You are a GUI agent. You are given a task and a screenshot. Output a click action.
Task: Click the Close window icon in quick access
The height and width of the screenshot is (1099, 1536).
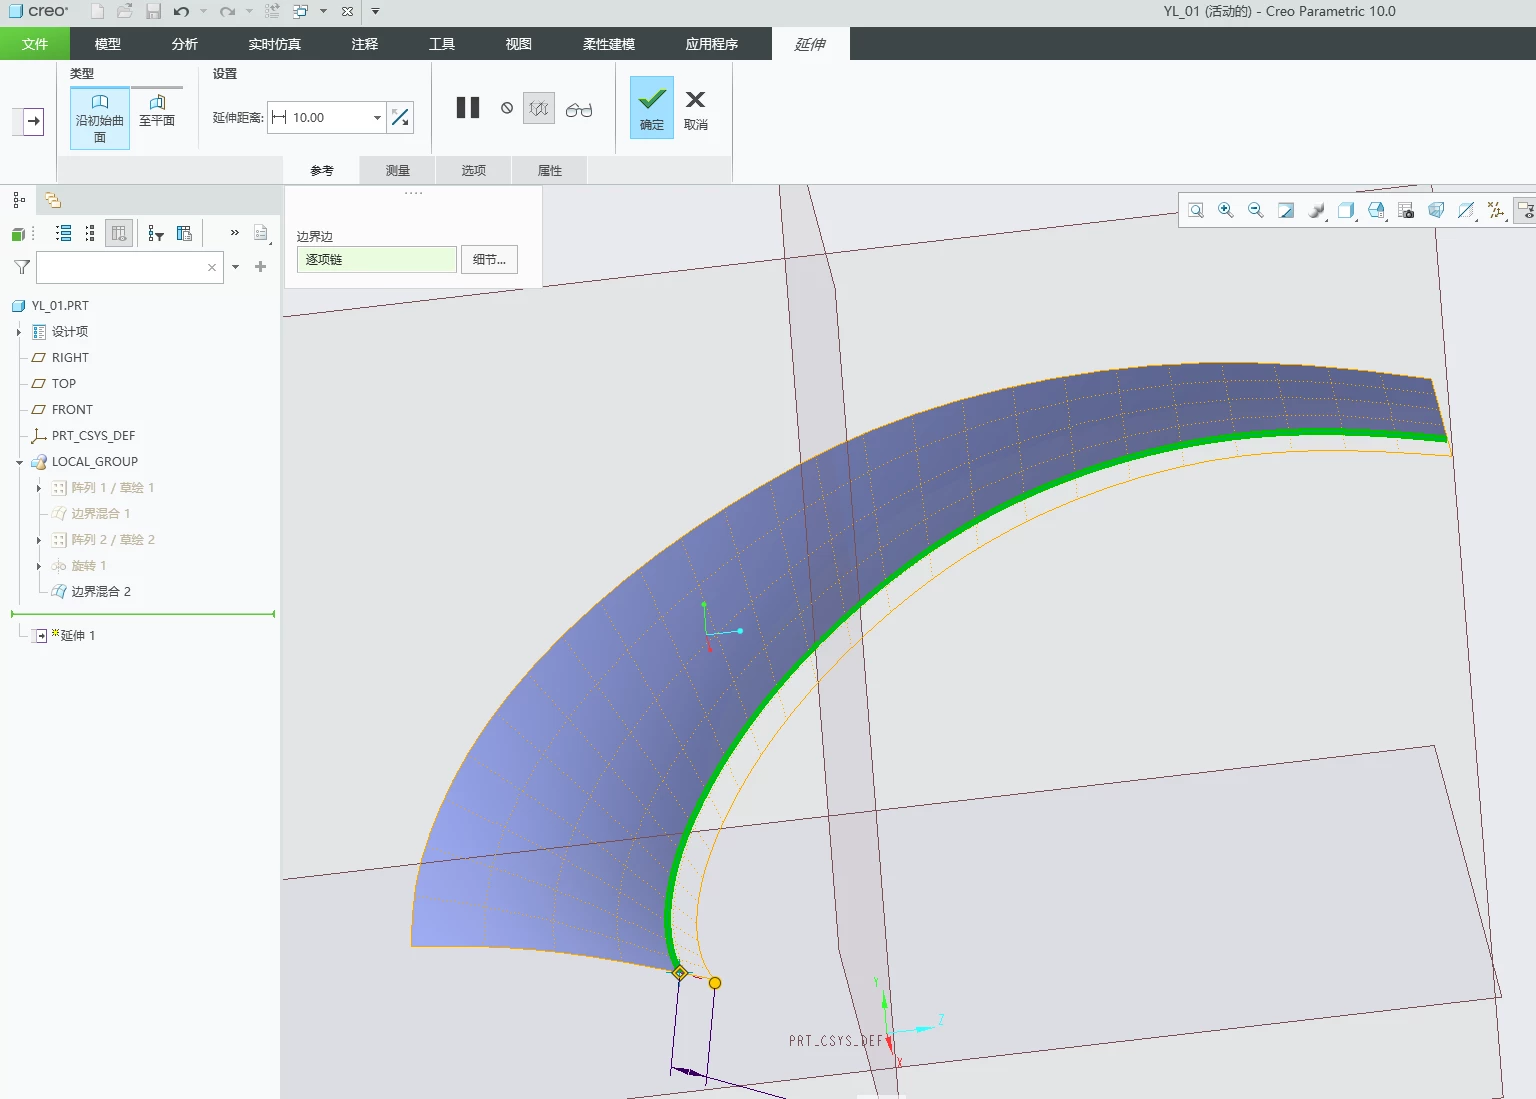tap(347, 11)
